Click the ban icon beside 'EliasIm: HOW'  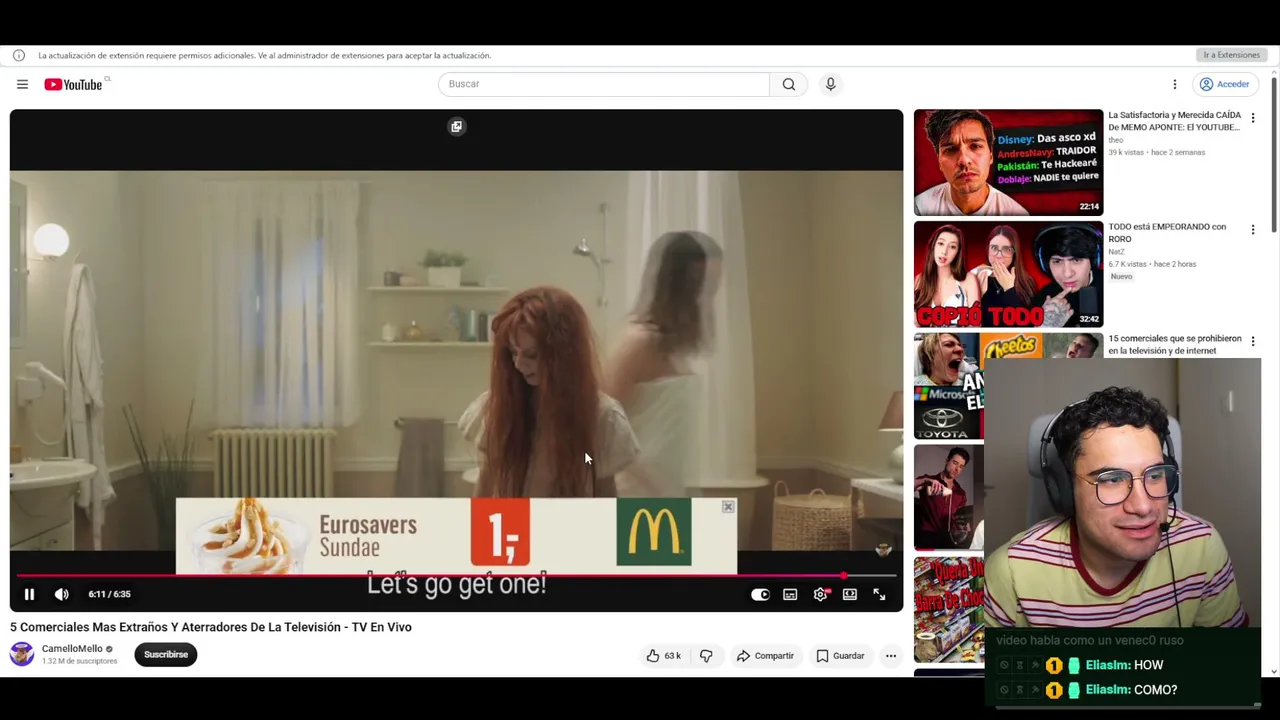point(1004,665)
